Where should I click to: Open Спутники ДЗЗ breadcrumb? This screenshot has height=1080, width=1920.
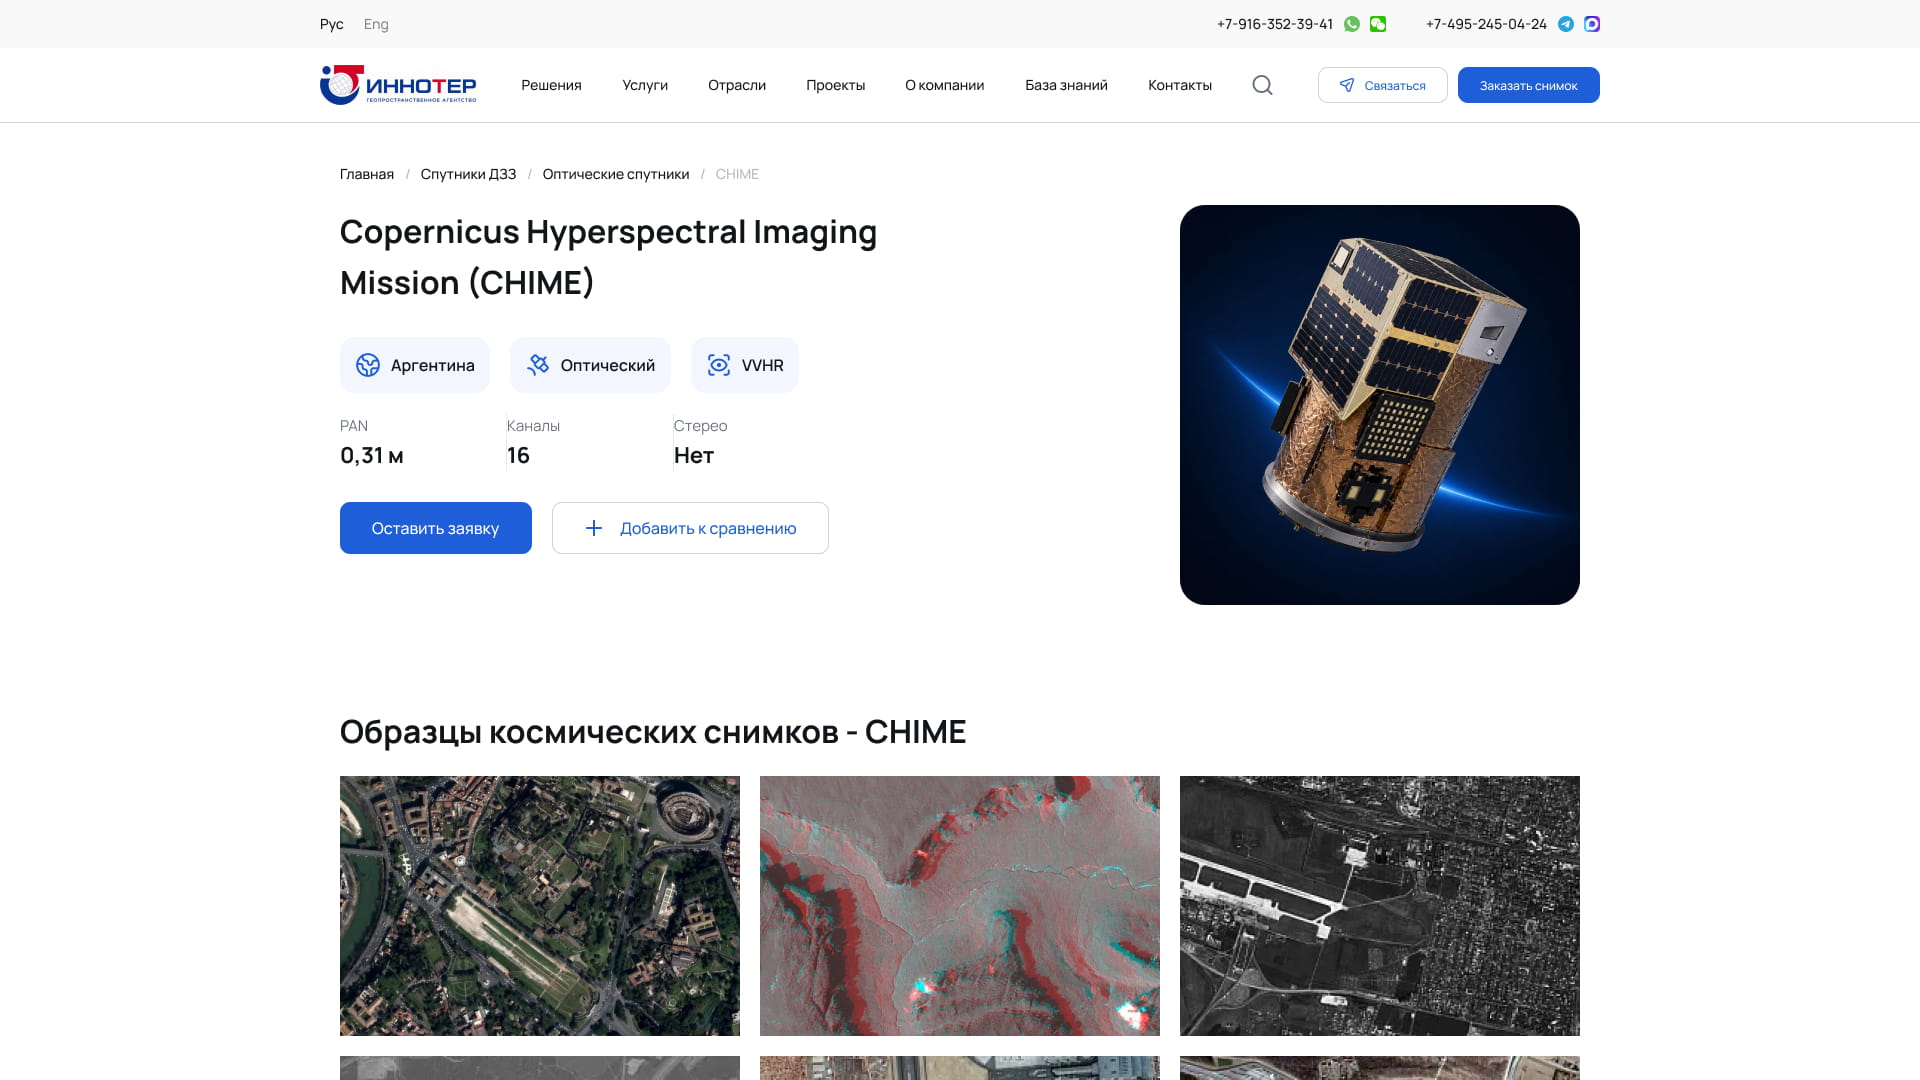(468, 174)
